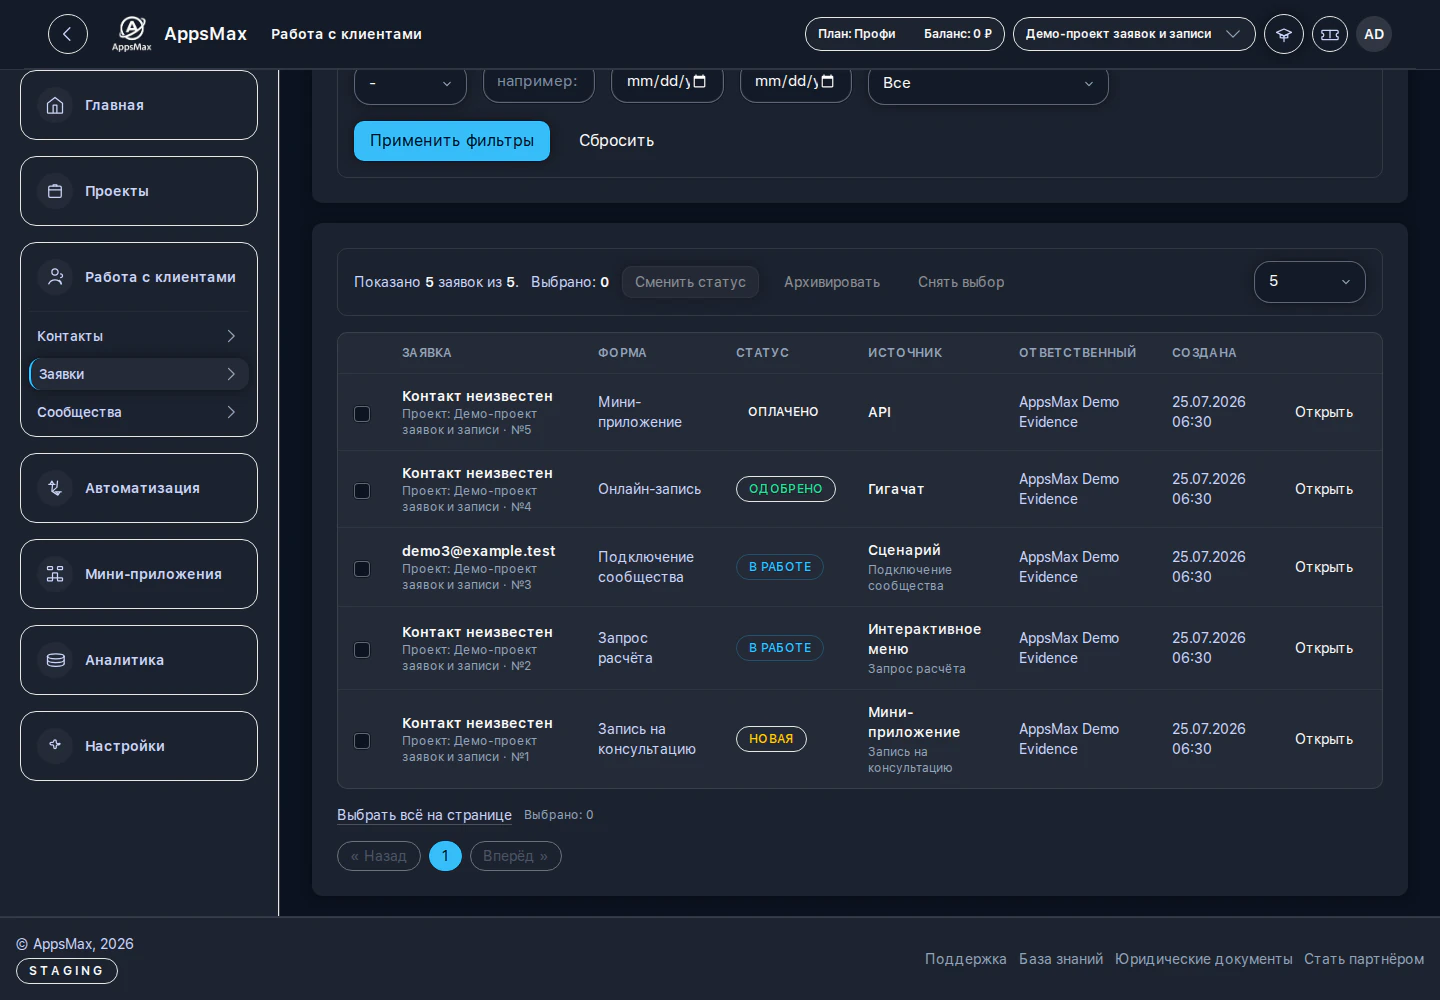
Task: Click НОВАЯ status badge
Action: [x=771, y=739]
